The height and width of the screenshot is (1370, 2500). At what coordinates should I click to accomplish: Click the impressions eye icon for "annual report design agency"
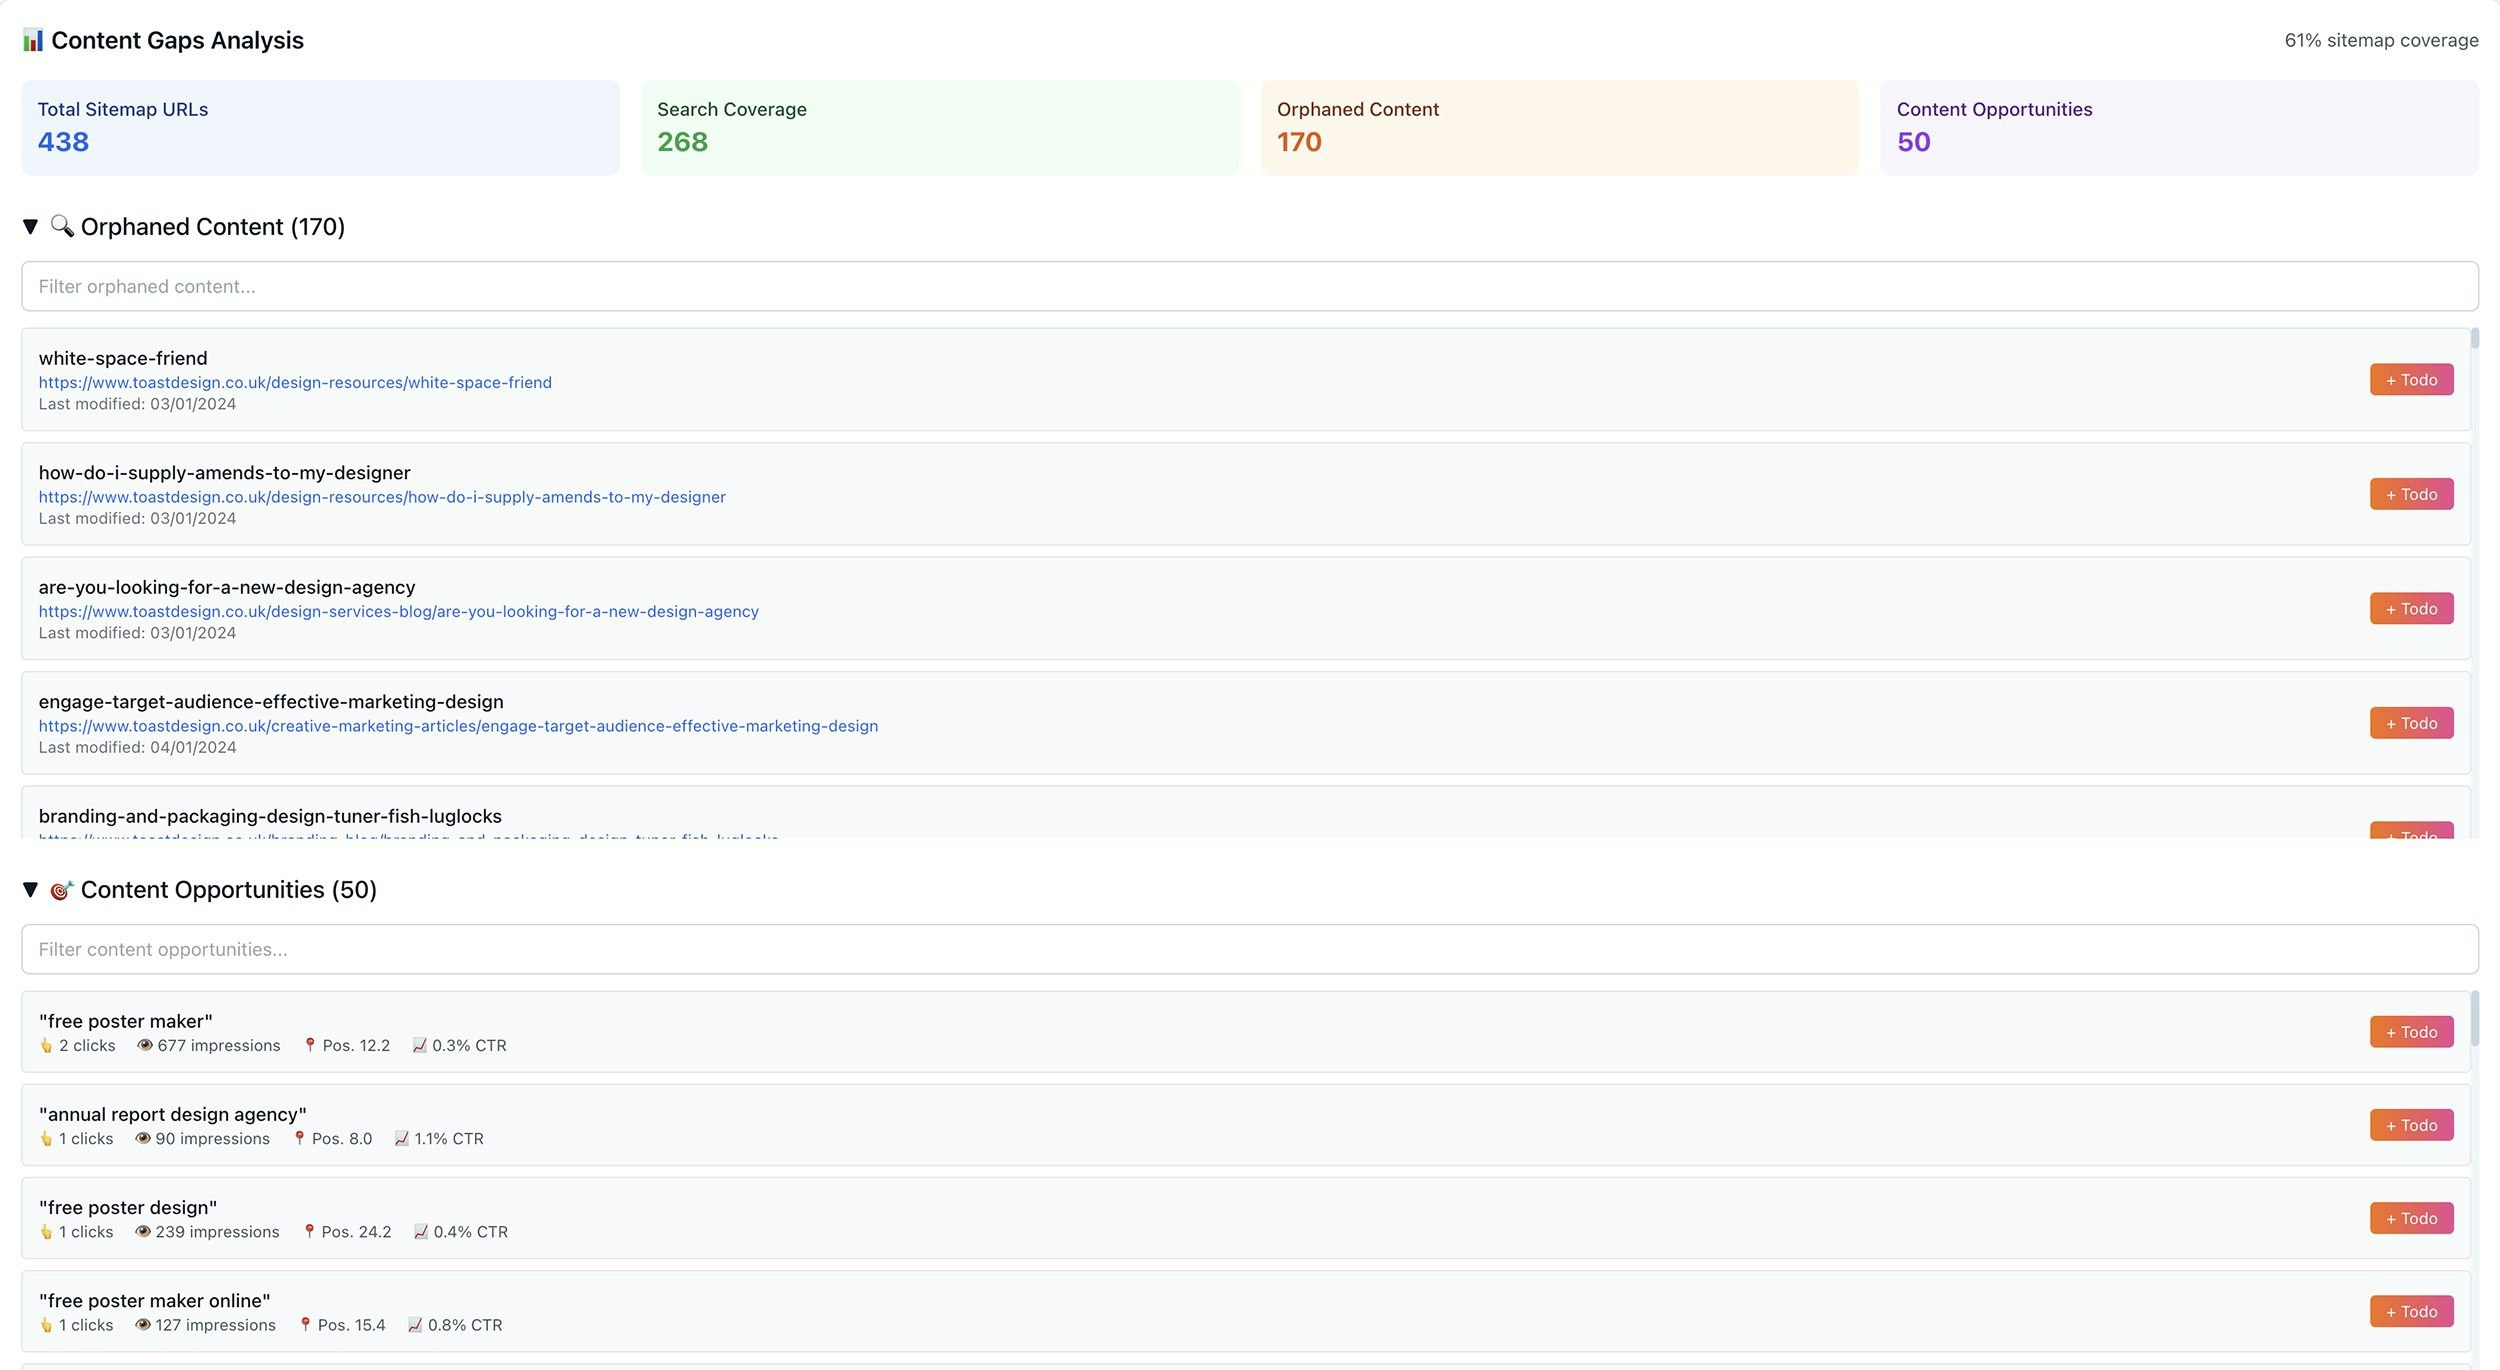click(x=143, y=1139)
